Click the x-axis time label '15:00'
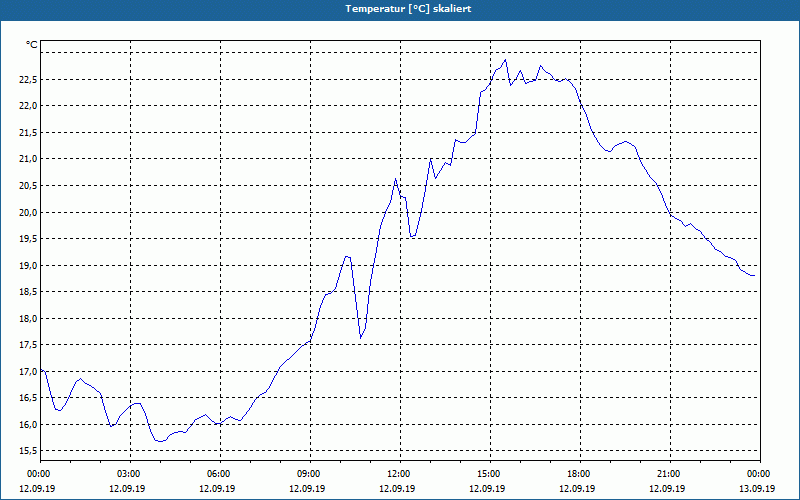Viewport: 800px width, 500px height. [488, 474]
